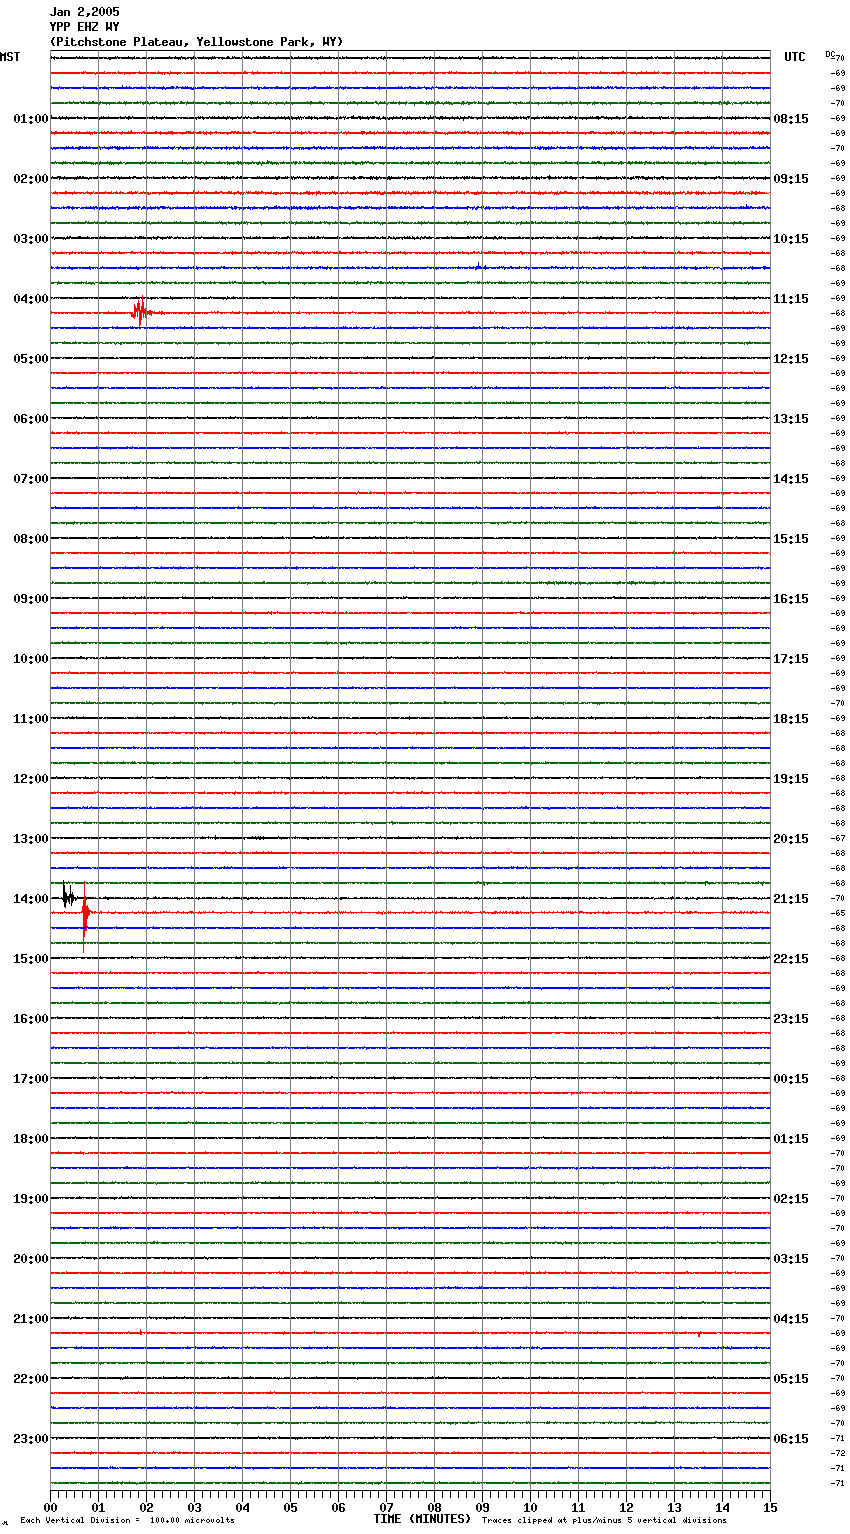This screenshot has height=1534, width=850.
Task: Click the UTC timezone label
Action: [795, 57]
